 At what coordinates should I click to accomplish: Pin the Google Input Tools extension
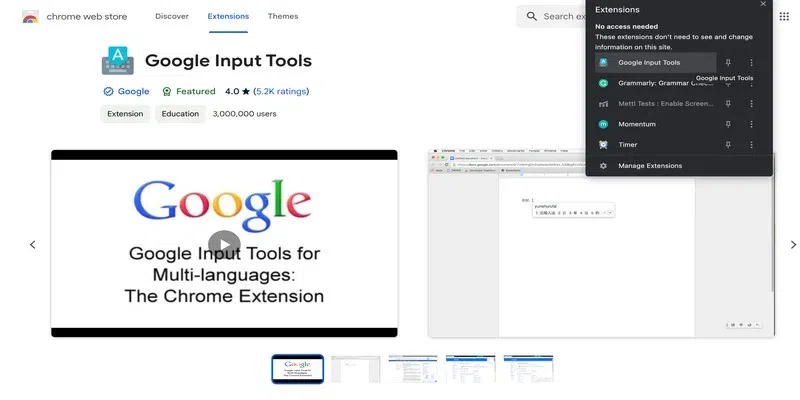(x=728, y=63)
